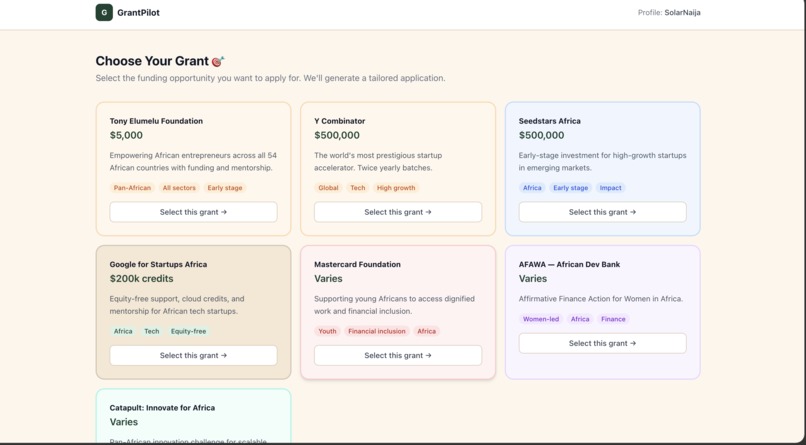Click the Tech tag on Y Combinator
806x445 pixels.
click(358, 188)
